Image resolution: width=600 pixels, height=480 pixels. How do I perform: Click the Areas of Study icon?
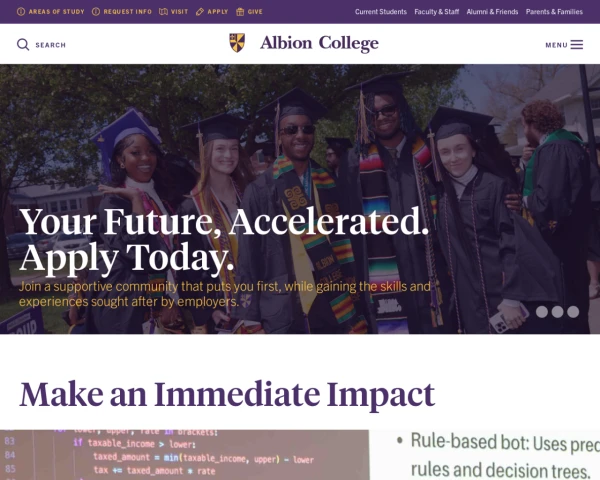21,12
